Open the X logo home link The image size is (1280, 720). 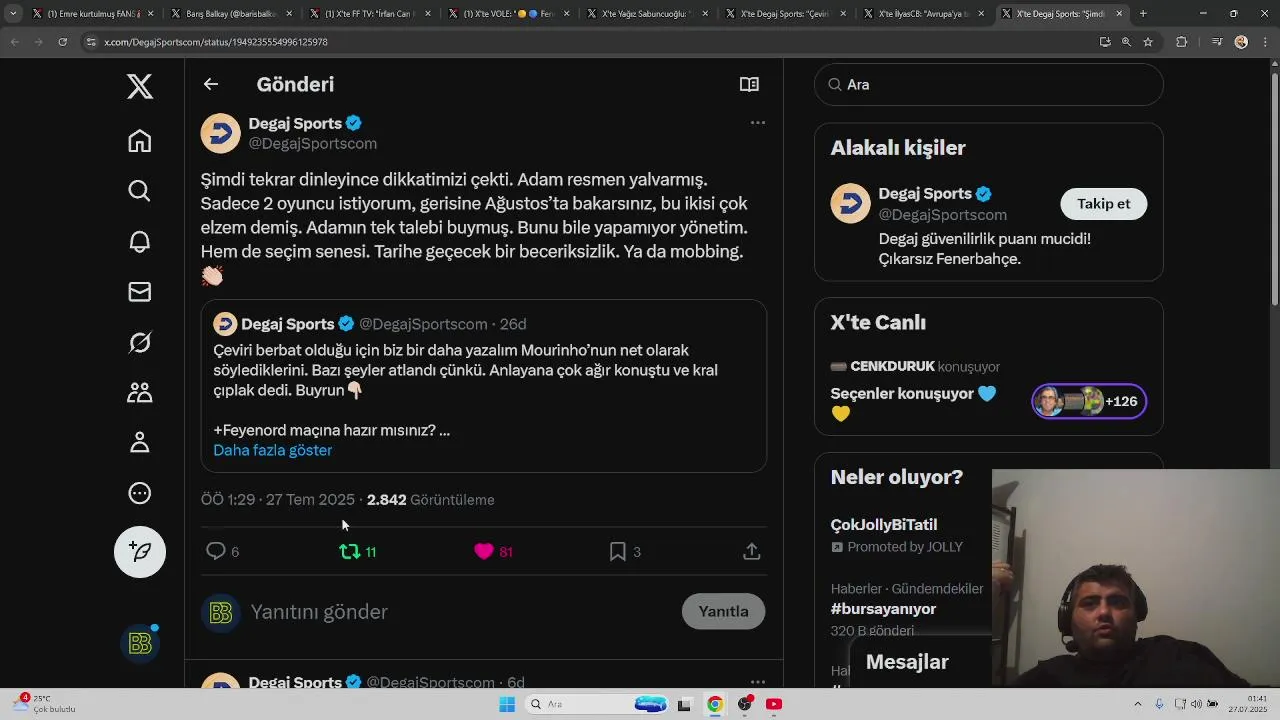[x=140, y=86]
